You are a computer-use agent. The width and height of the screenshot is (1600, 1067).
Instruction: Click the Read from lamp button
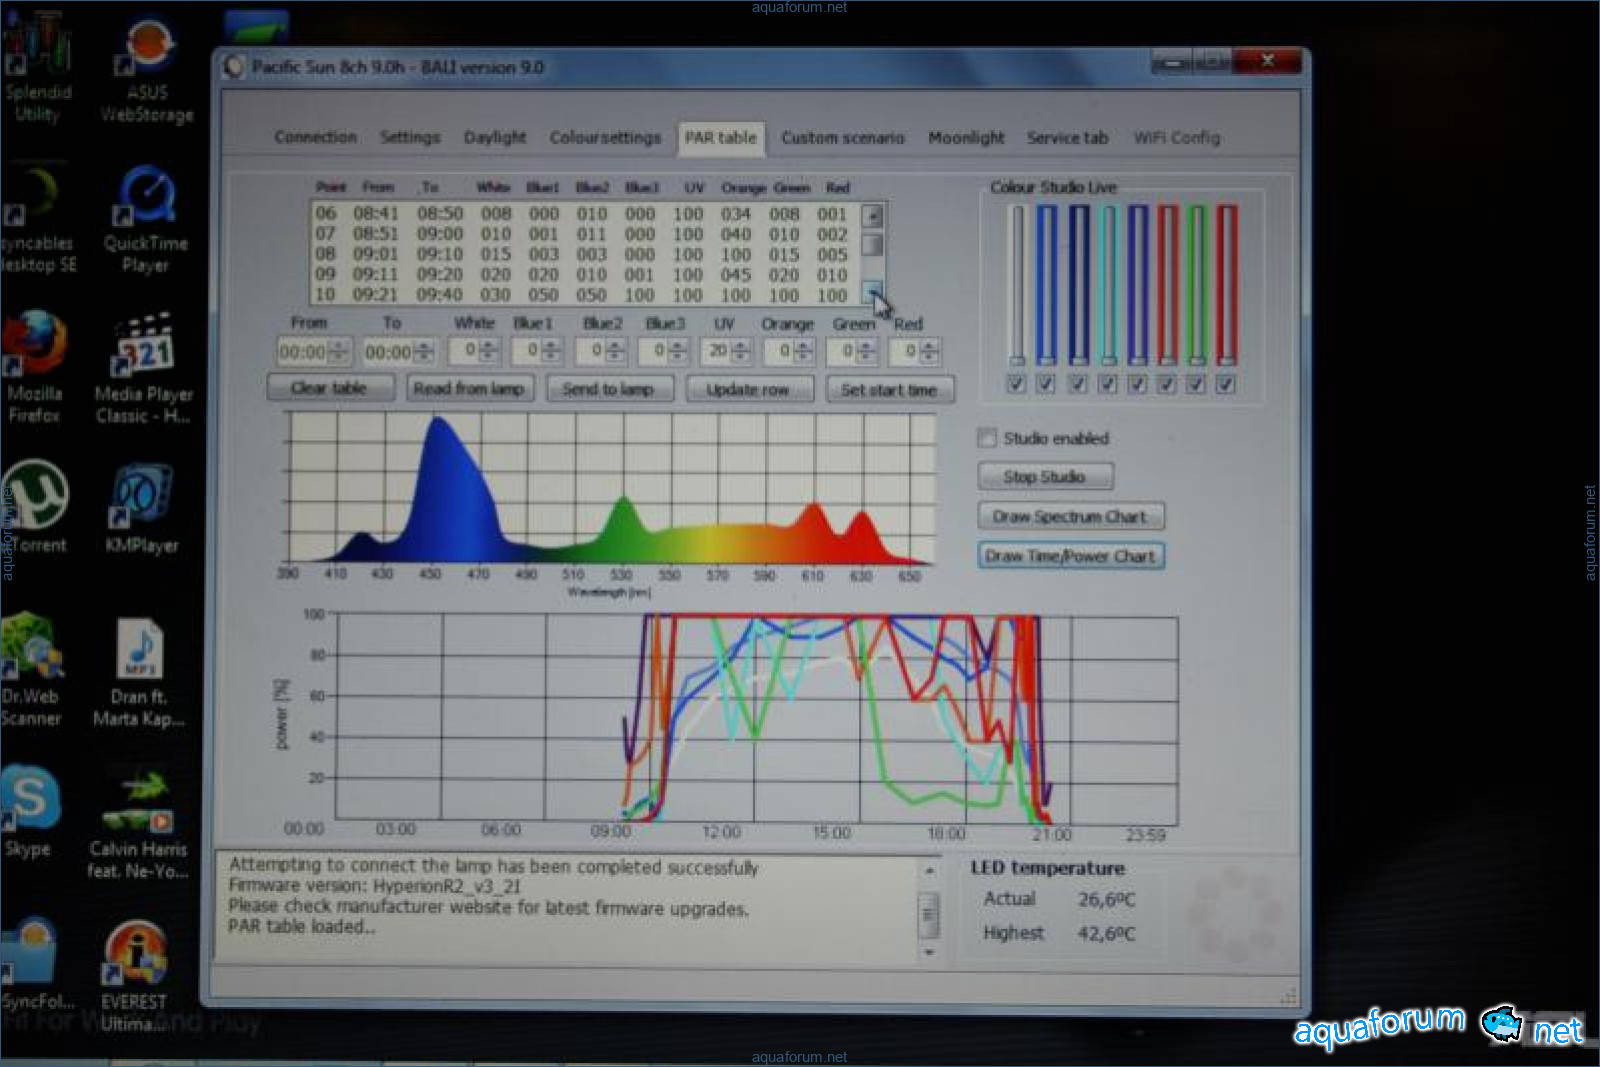coord(469,389)
